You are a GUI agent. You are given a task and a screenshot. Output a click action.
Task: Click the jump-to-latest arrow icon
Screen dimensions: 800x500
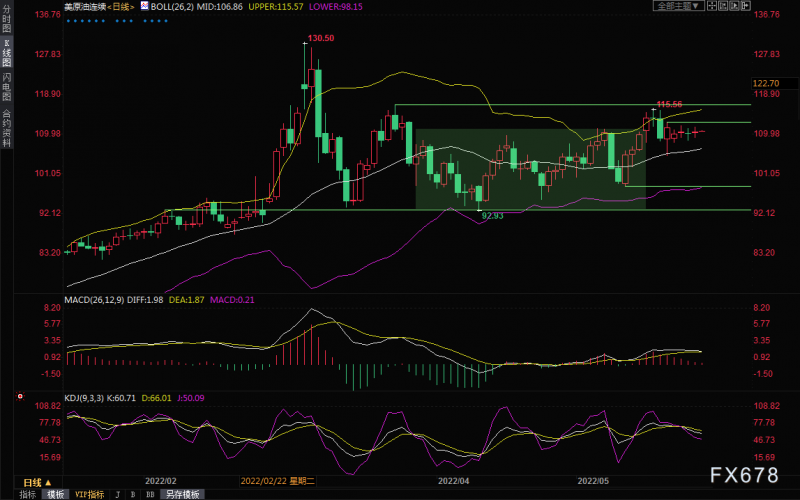pos(745,6)
